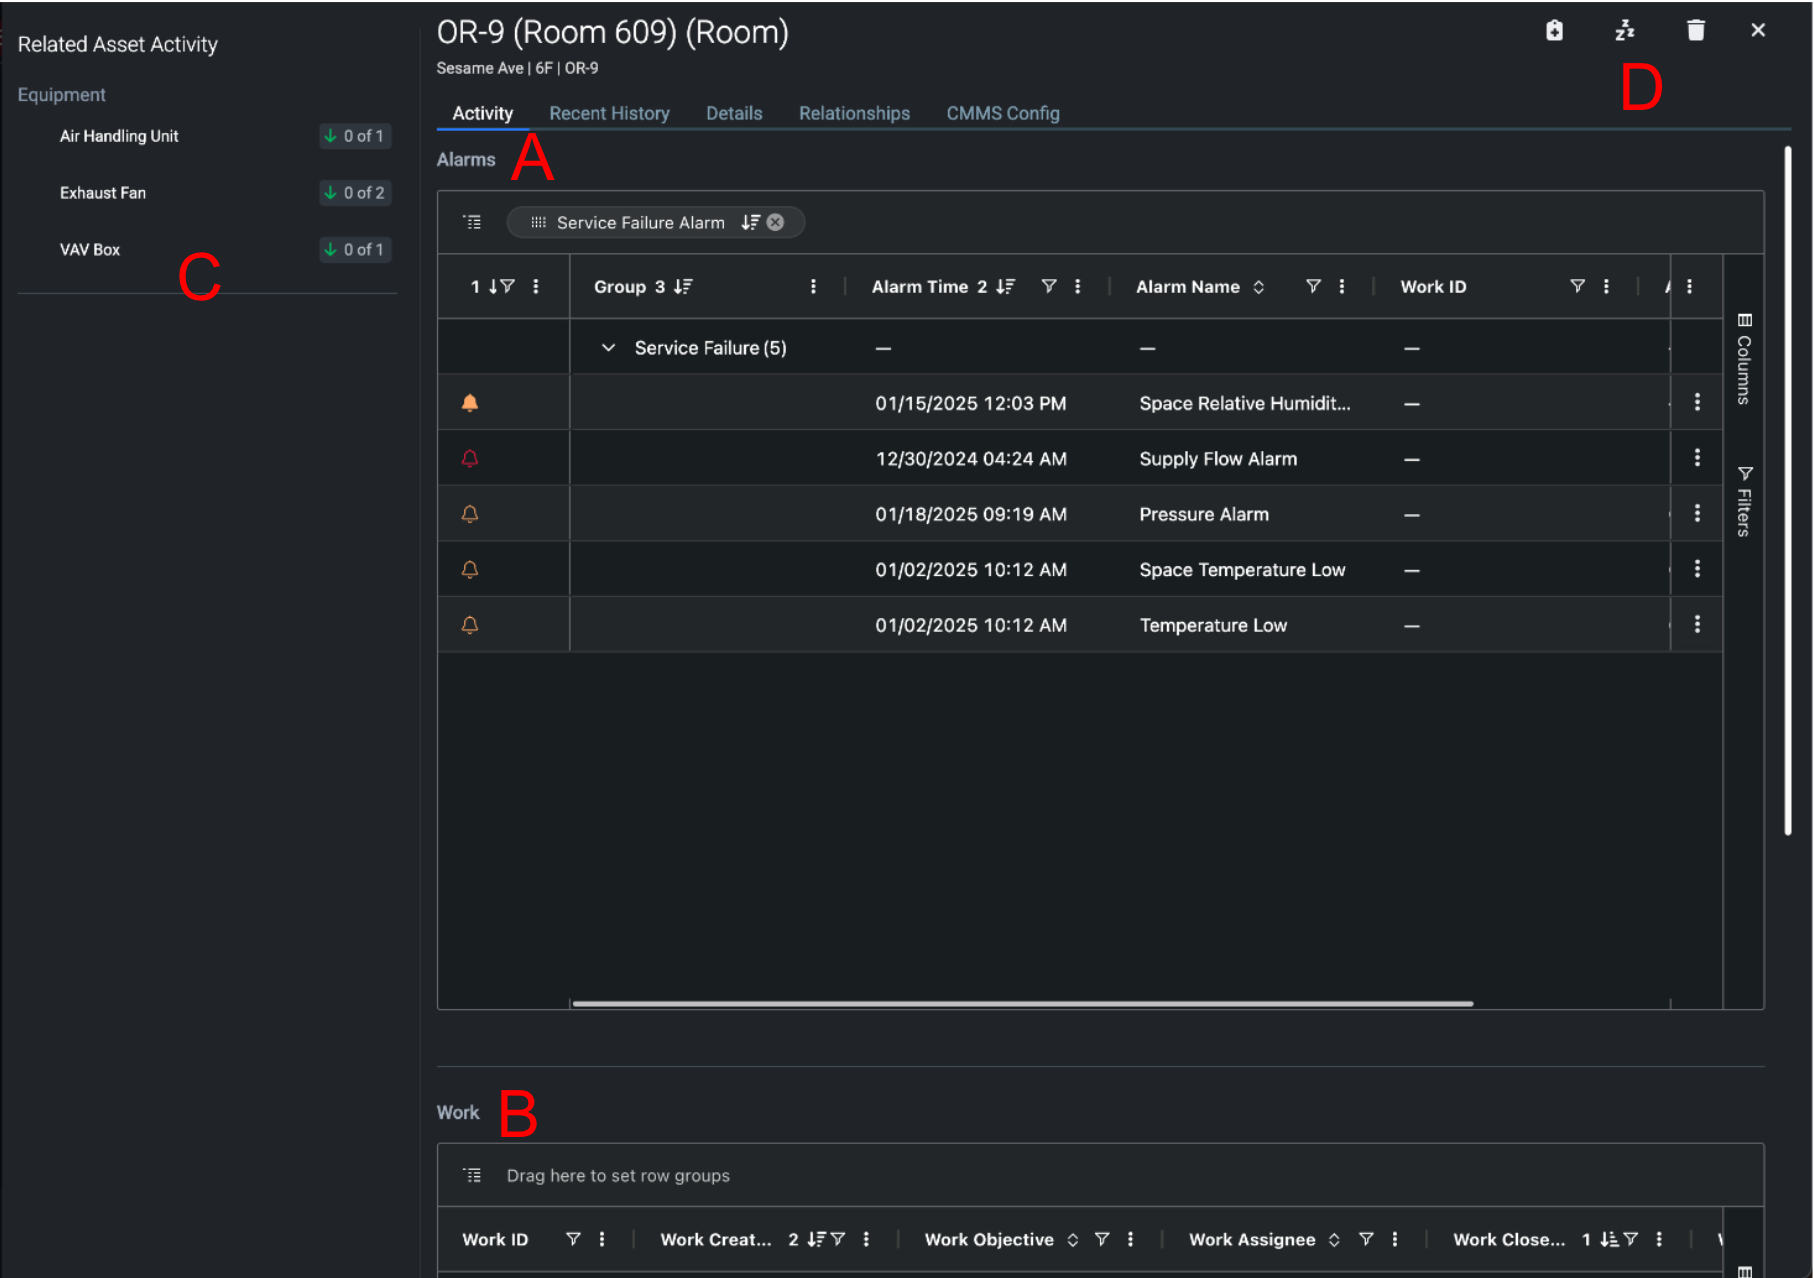Open row menu for Pressure Alarm
The height and width of the screenshot is (1278, 1814).
tap(1697, 514)
